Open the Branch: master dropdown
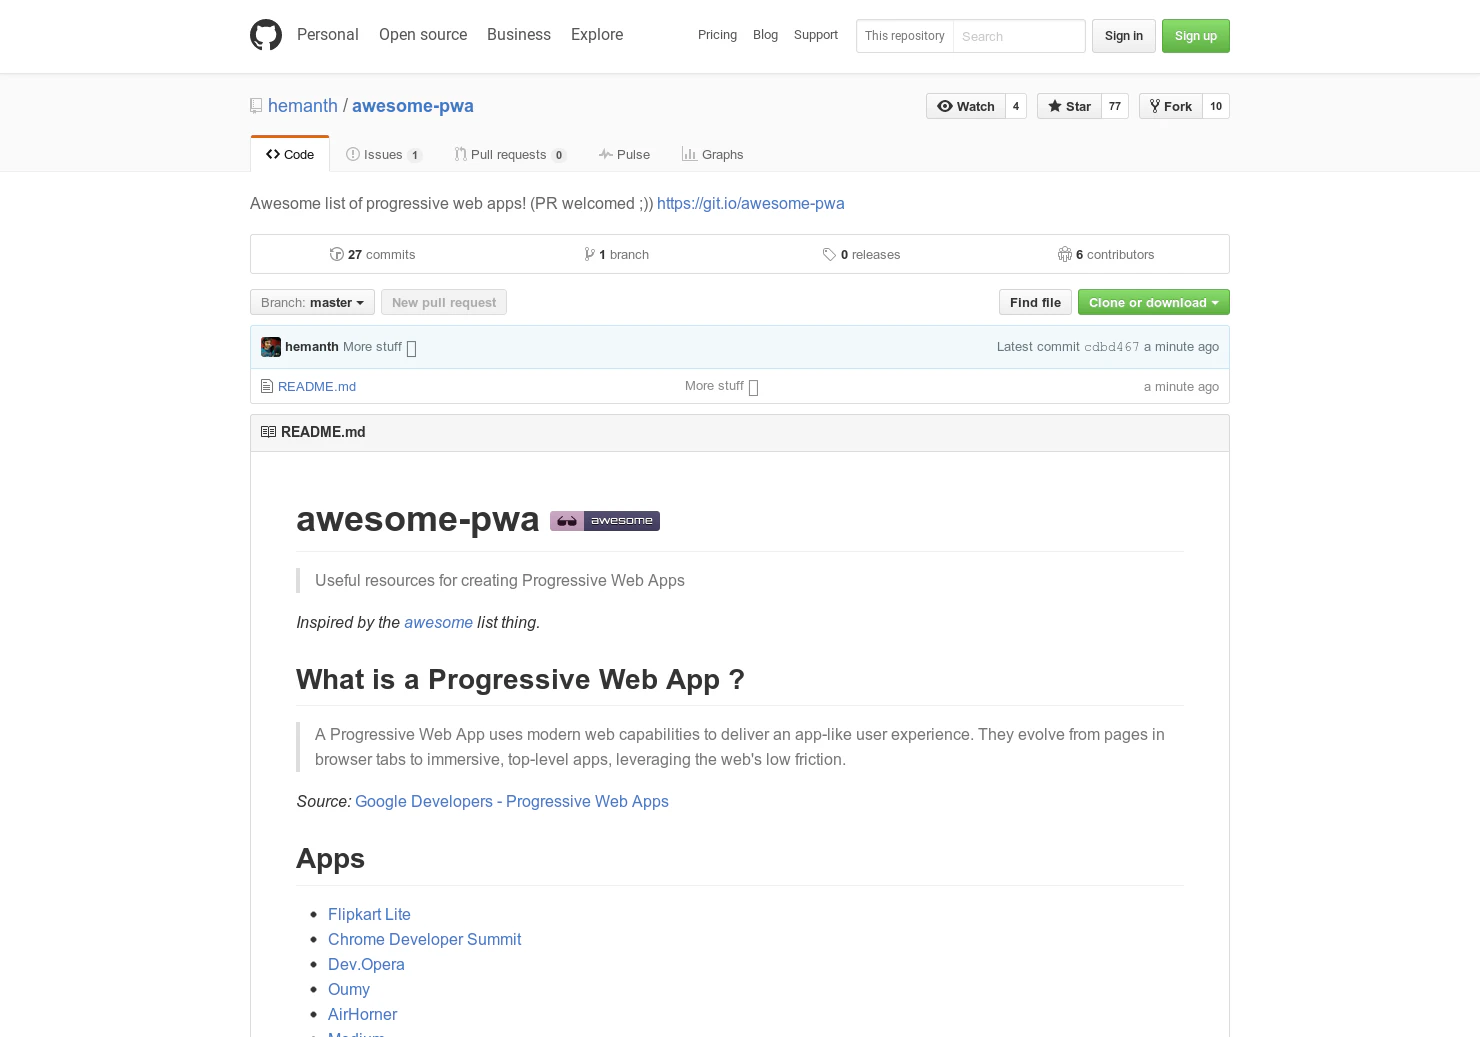 311,302
